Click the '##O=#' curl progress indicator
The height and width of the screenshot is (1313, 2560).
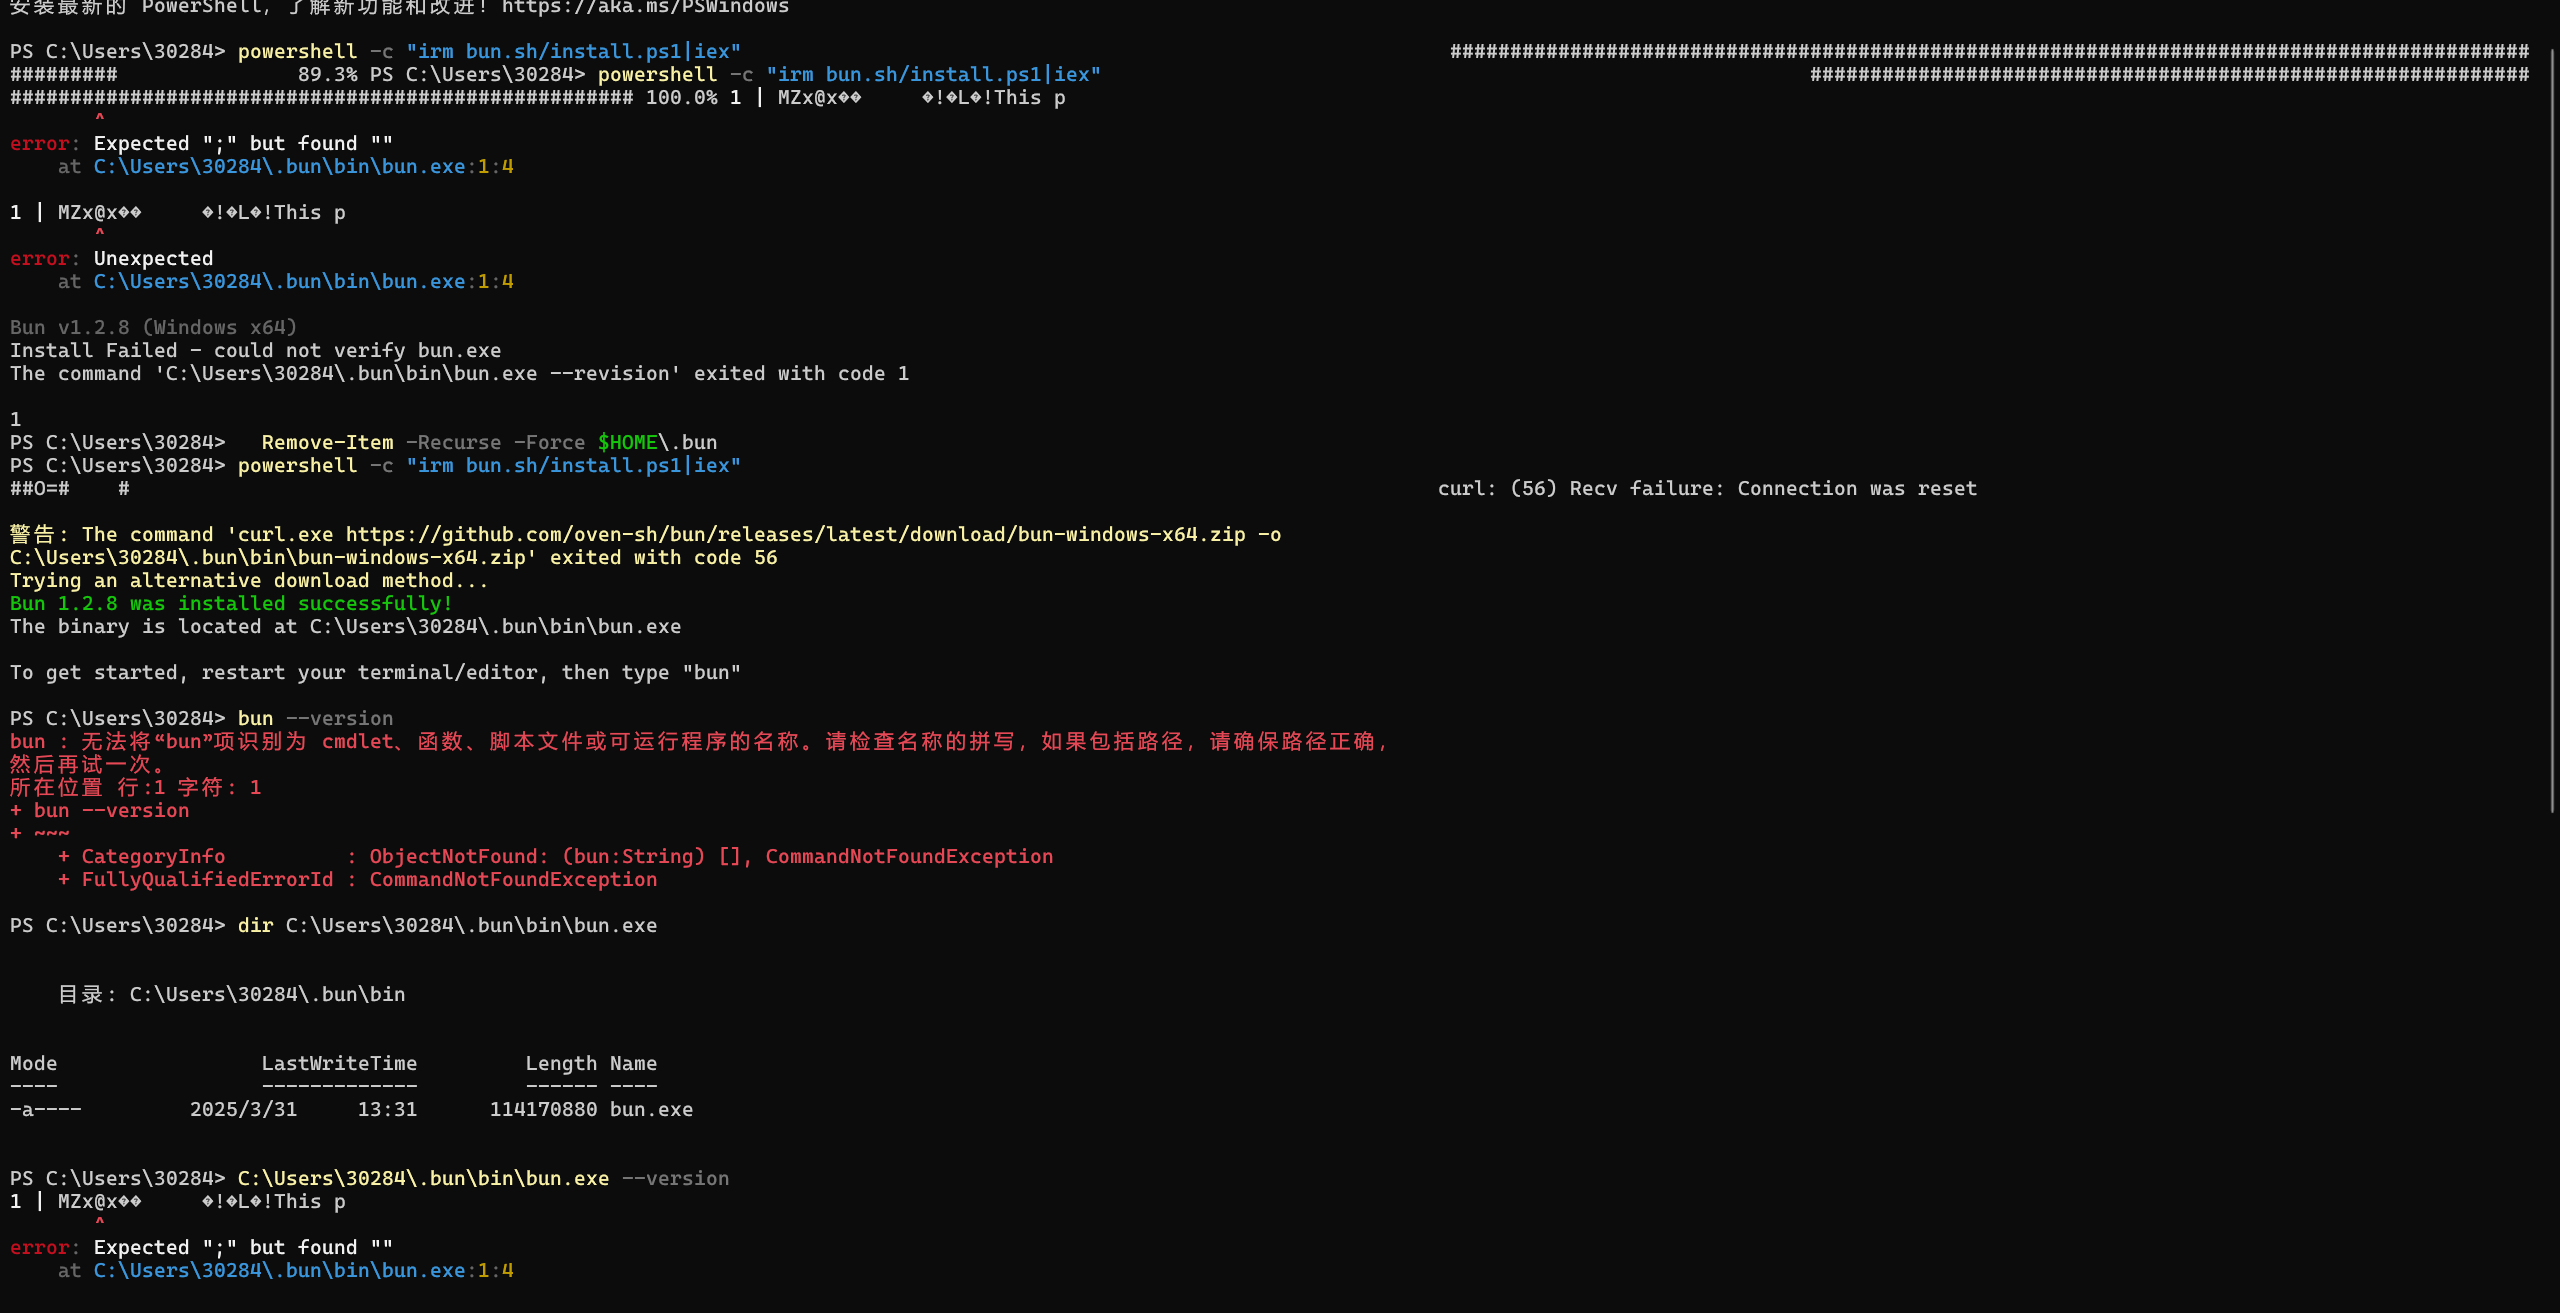point(39,489)
